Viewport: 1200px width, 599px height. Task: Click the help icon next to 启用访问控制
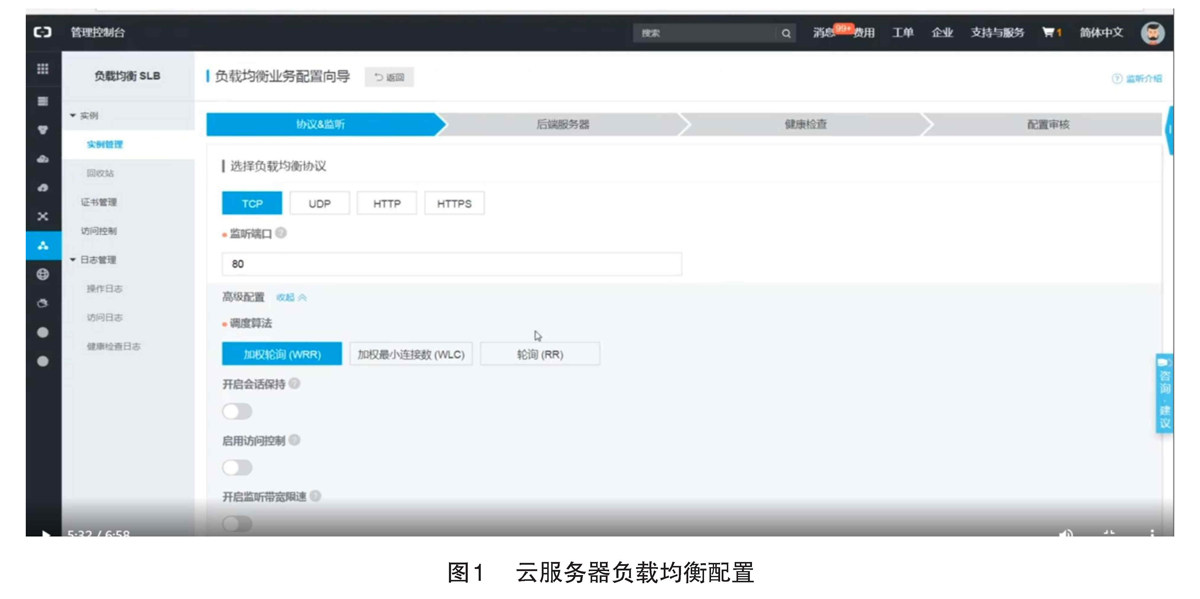[295, 440]
